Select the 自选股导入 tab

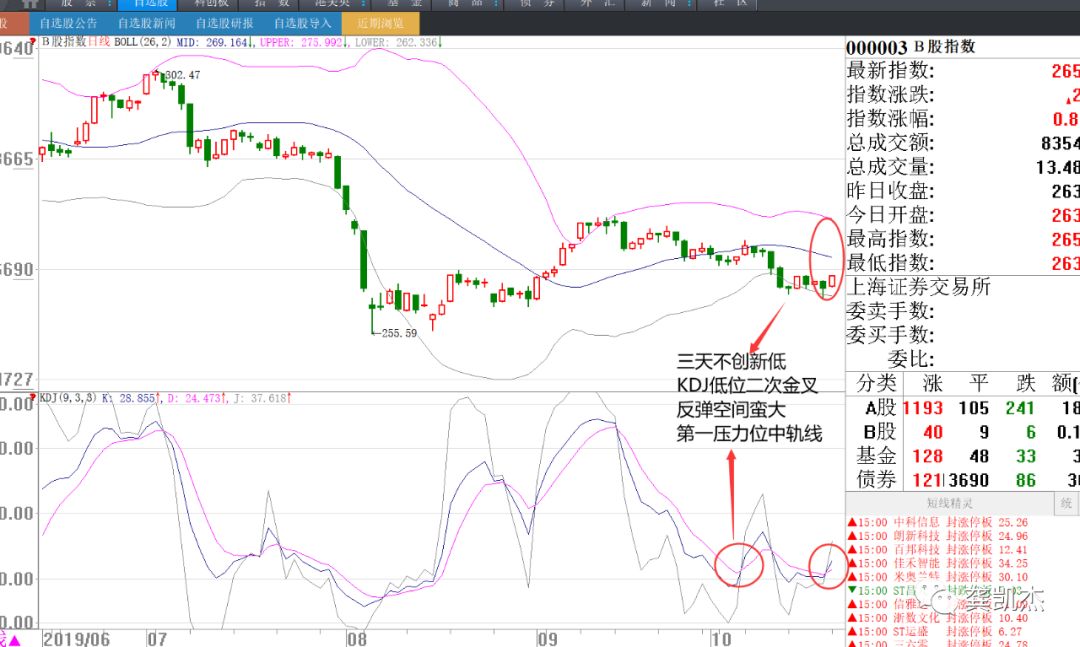pos(302,23)
